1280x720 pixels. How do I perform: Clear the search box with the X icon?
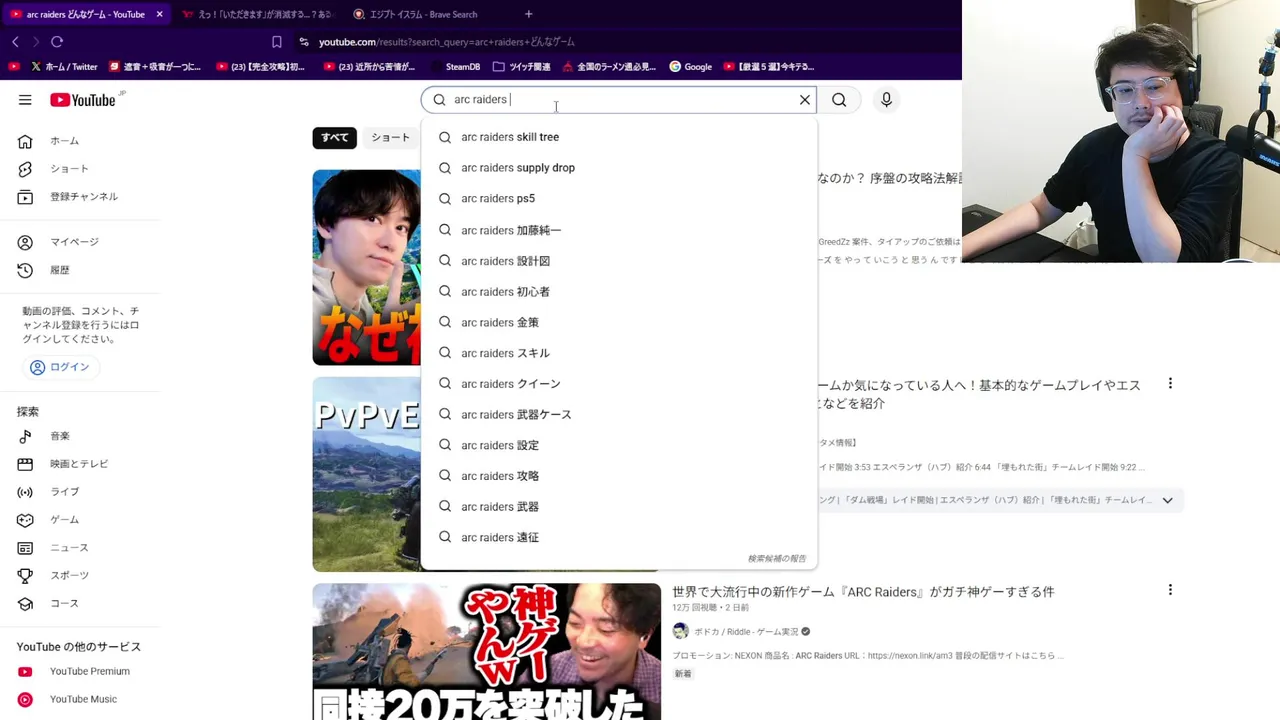pos(805,100)
